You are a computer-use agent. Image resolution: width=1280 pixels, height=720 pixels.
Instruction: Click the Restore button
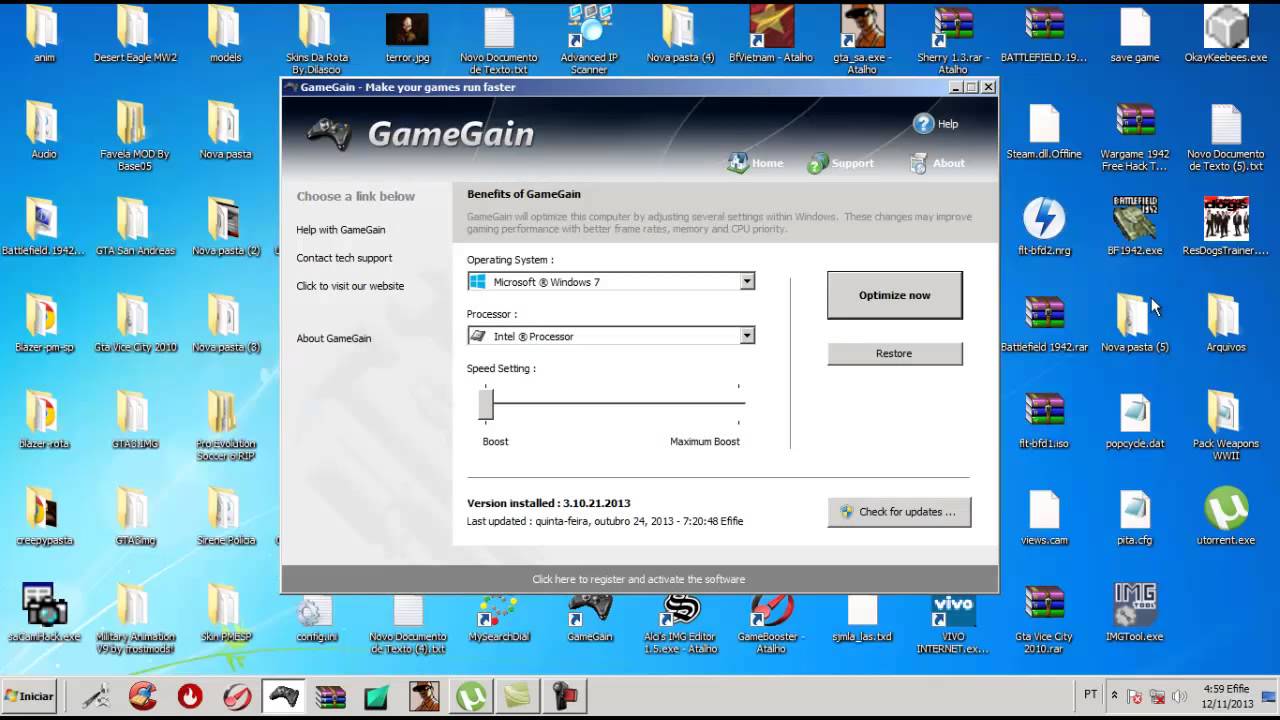click(x=895, y=353)
